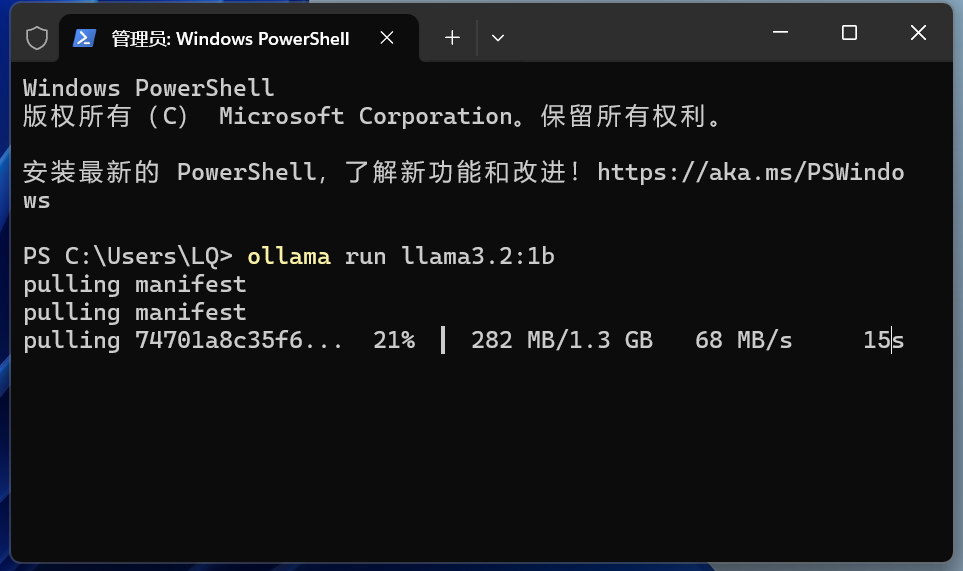Image resolution: width=963 pixels, height=571 pixels.
Task: Click the download progress bar indicator
Action: [442, 340]
